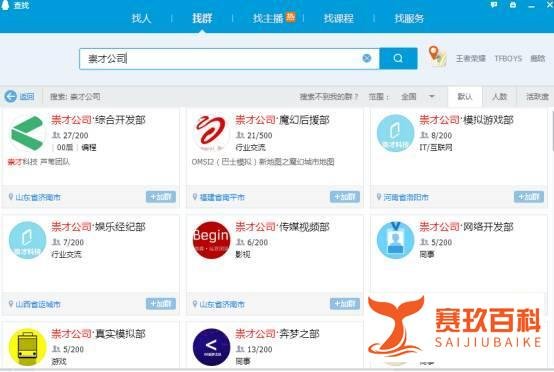This screenshot has height=372, width=554.
Task: Open the blue avatar of 娱乐经纪部
Action: [28, 241]
